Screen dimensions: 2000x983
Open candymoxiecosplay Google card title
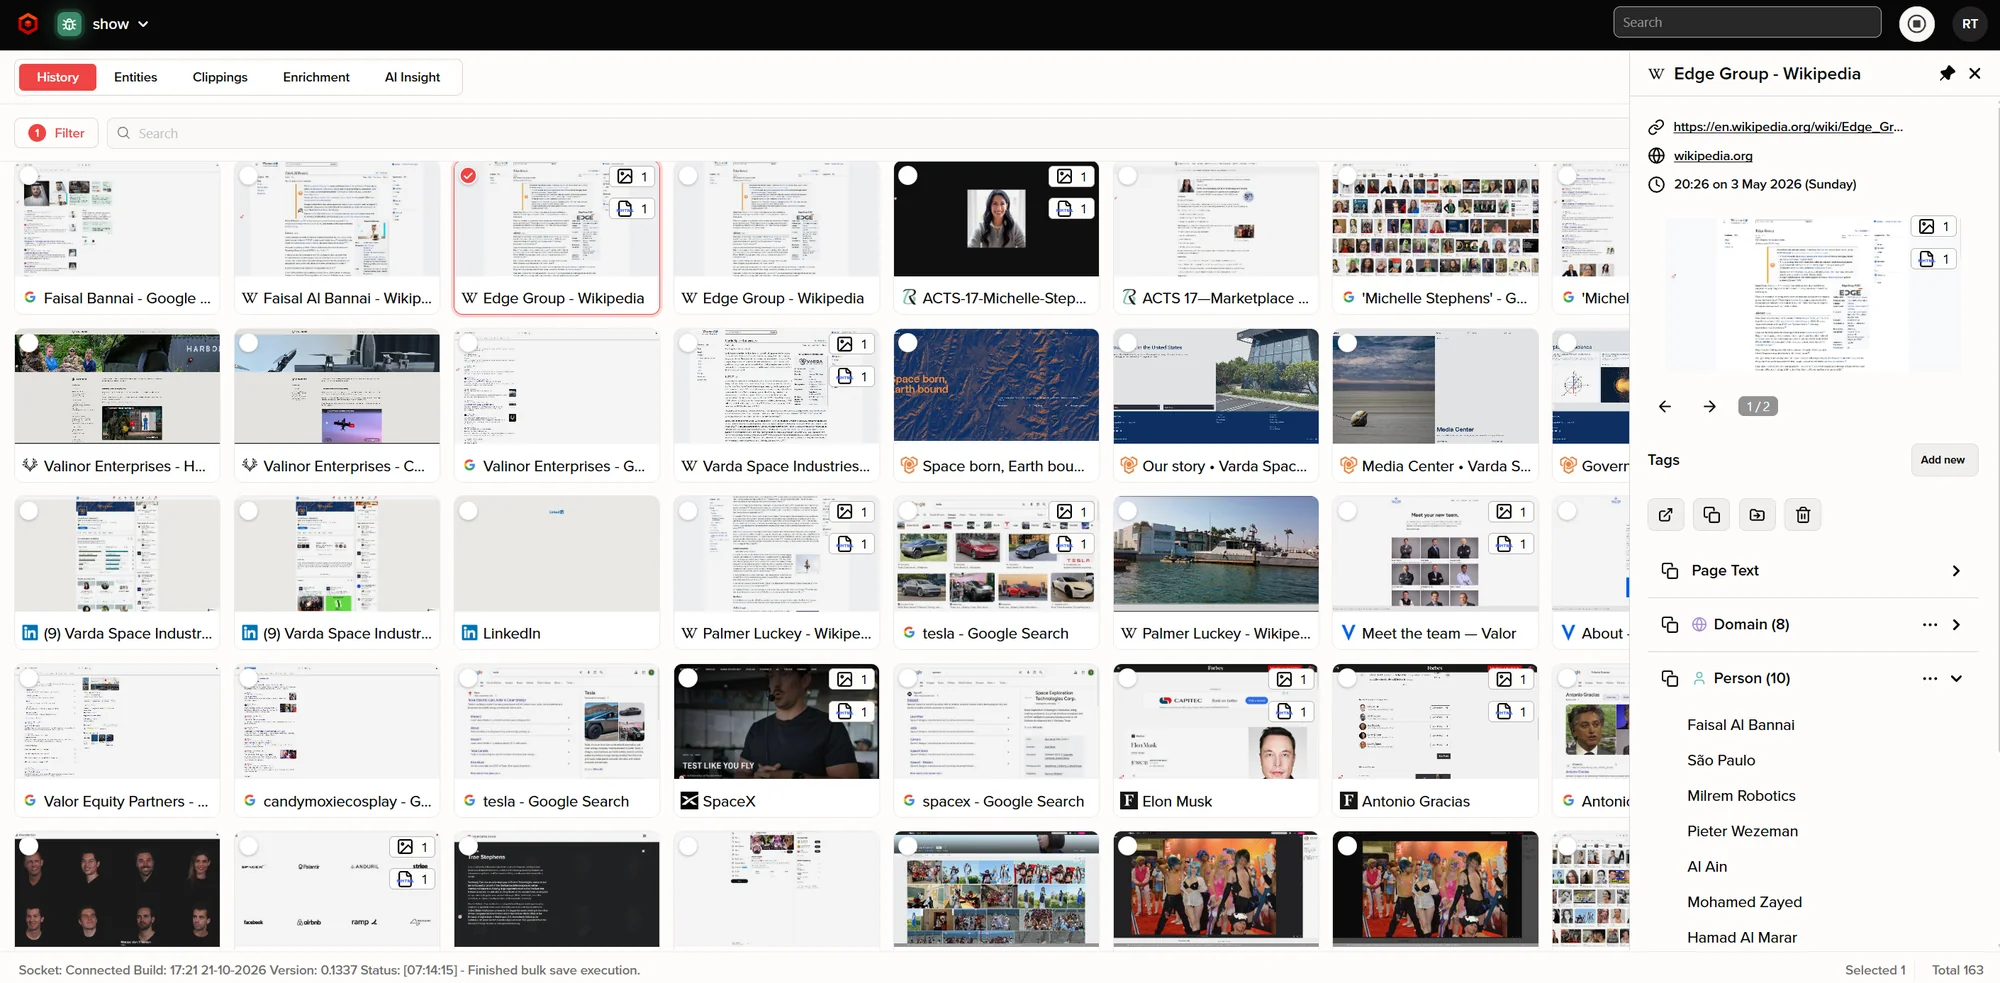tap(347, 801)
